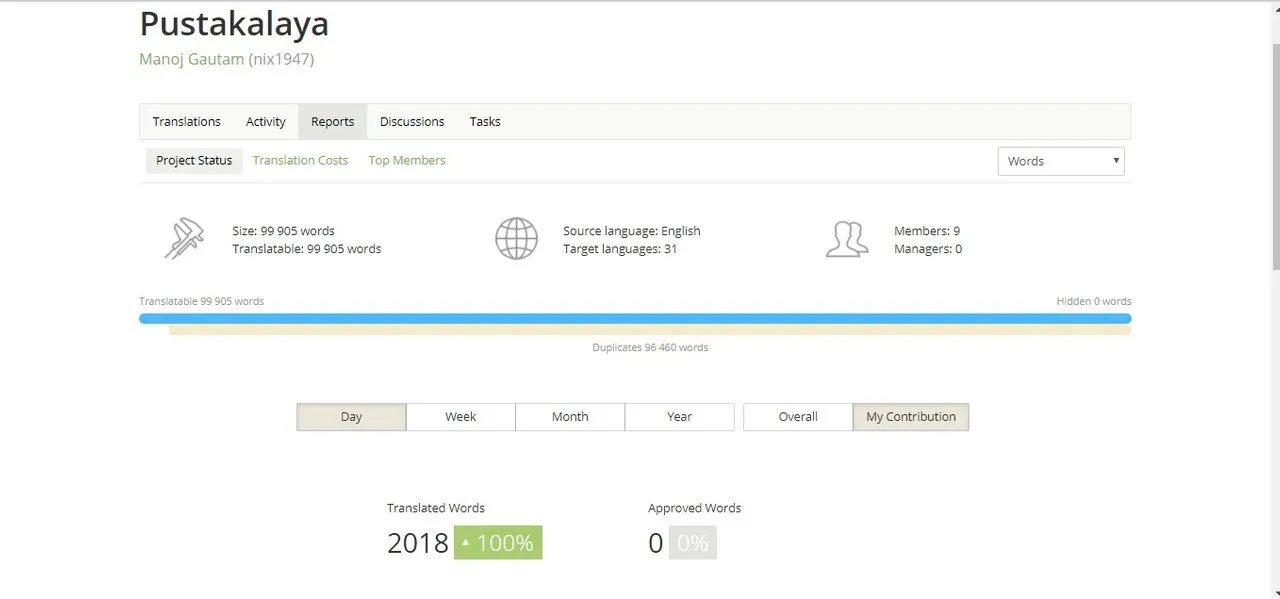Click the 2018 translated words value
The height and width of the screenshot is (599, 1280).
coord(418,543)
